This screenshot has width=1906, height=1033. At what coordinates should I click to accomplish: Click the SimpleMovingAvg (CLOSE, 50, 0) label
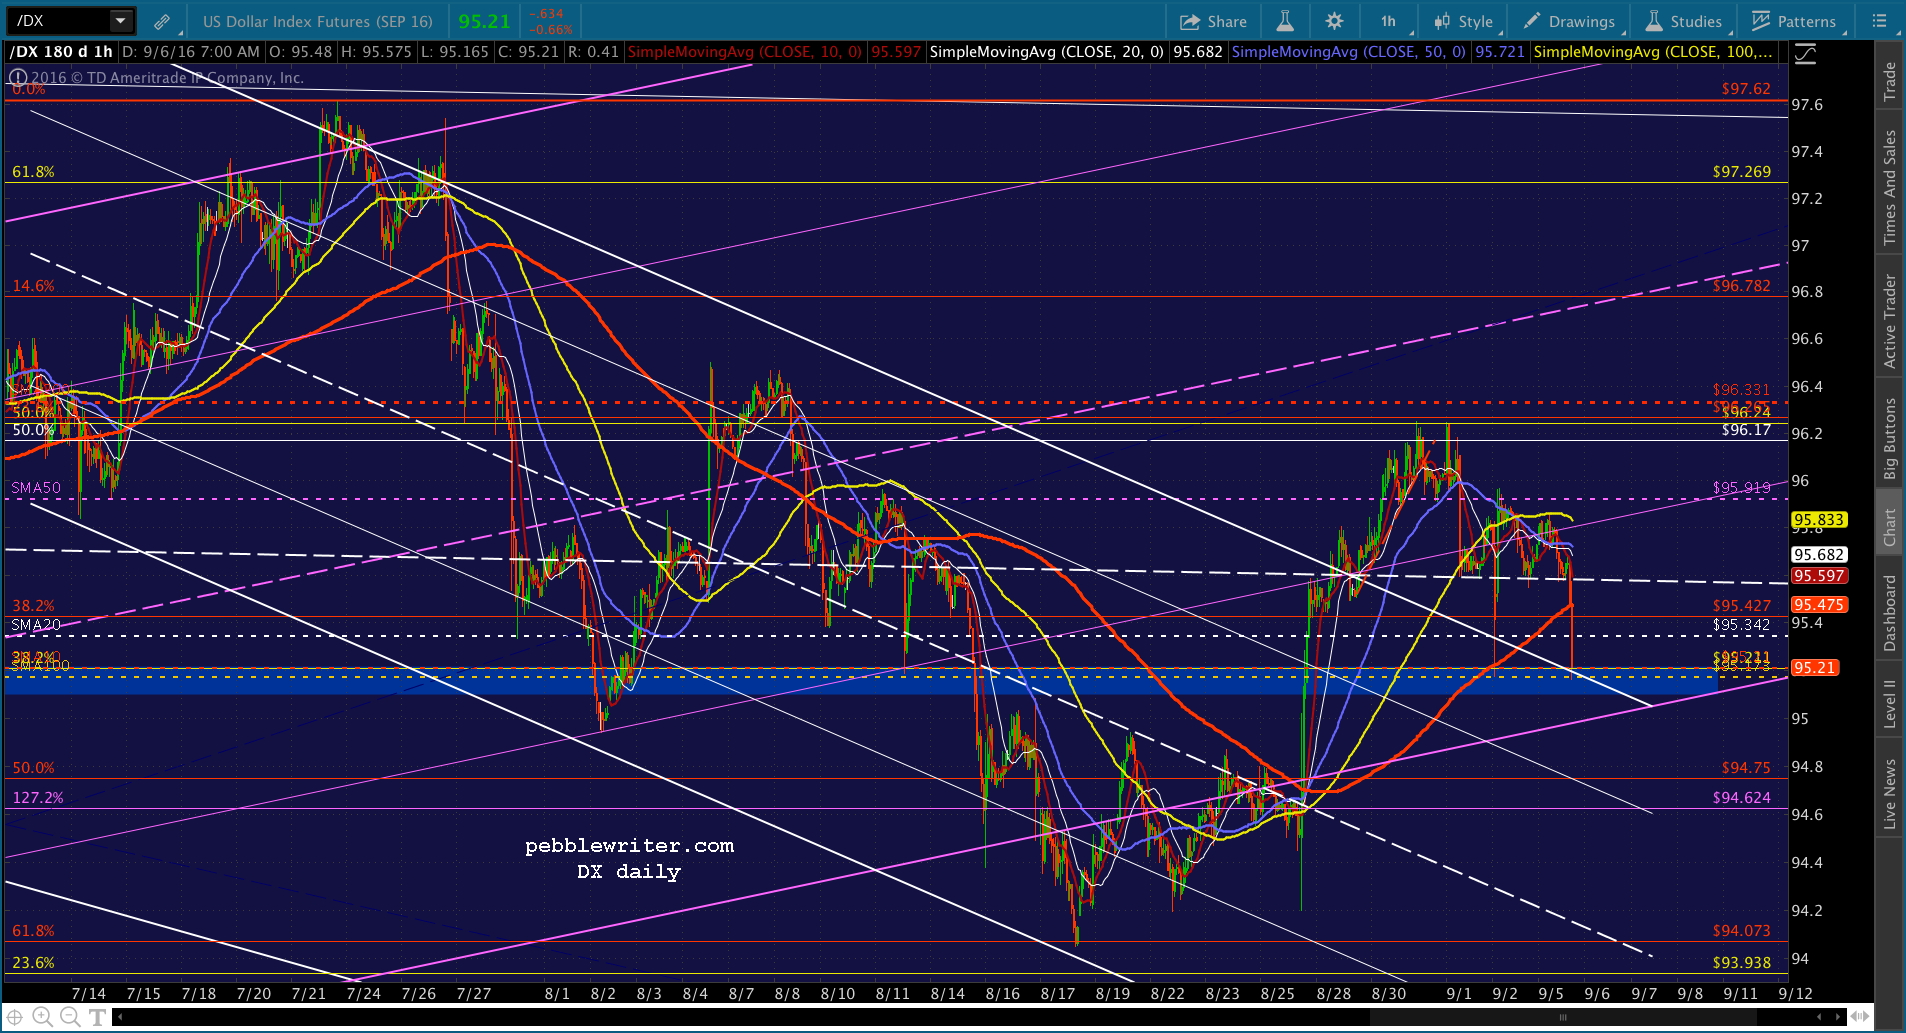pyautogui.click(x=1348, y=52)
